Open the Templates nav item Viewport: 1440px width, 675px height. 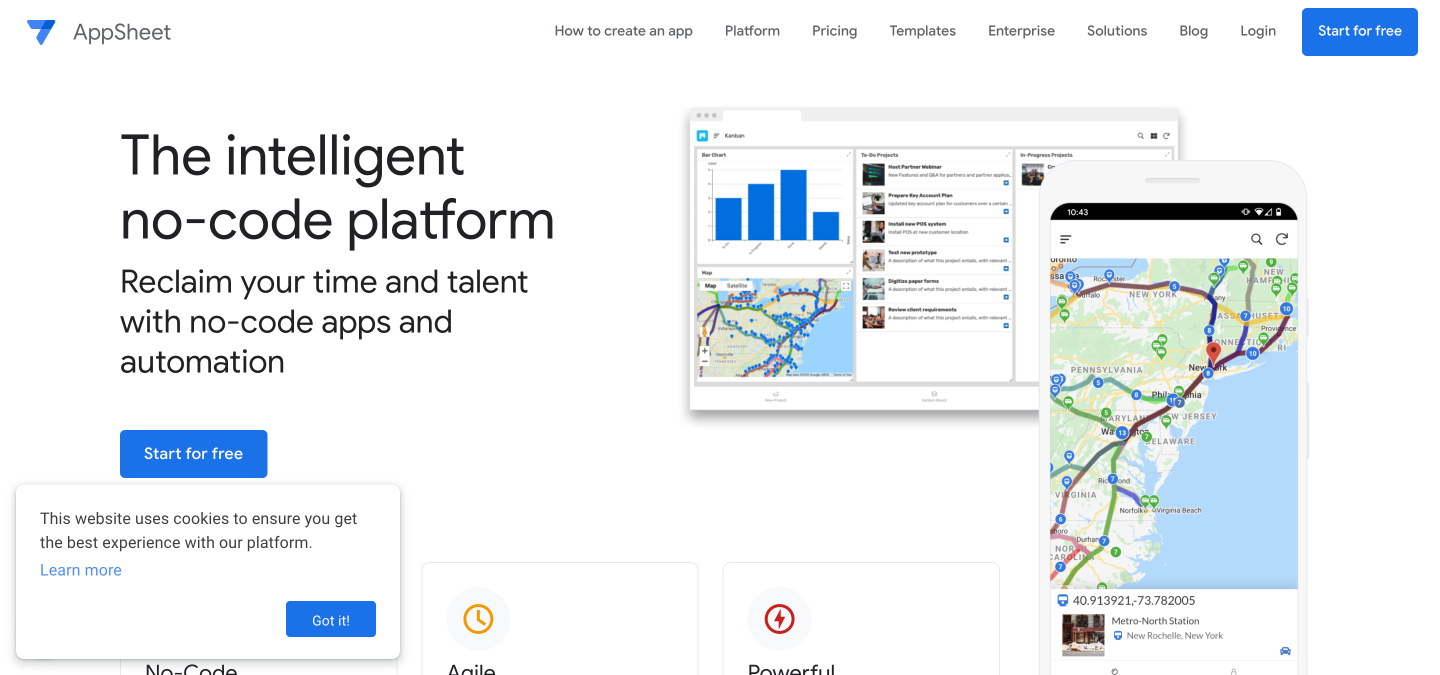pyautogui.click(x=923, y=31)
